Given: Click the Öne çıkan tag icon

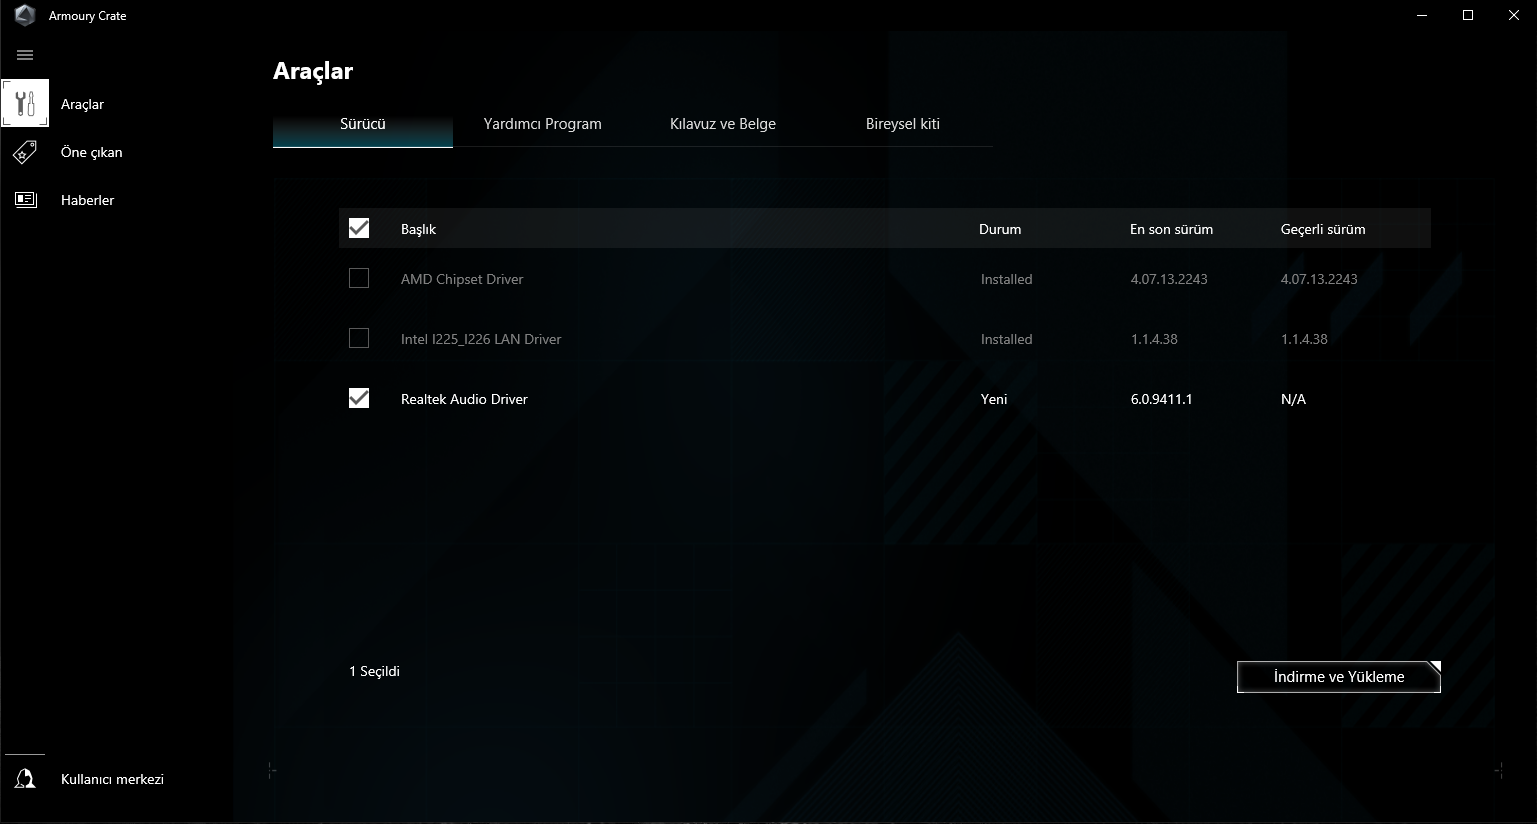Looking at the screenshot, I should click(x=25, y=152).
